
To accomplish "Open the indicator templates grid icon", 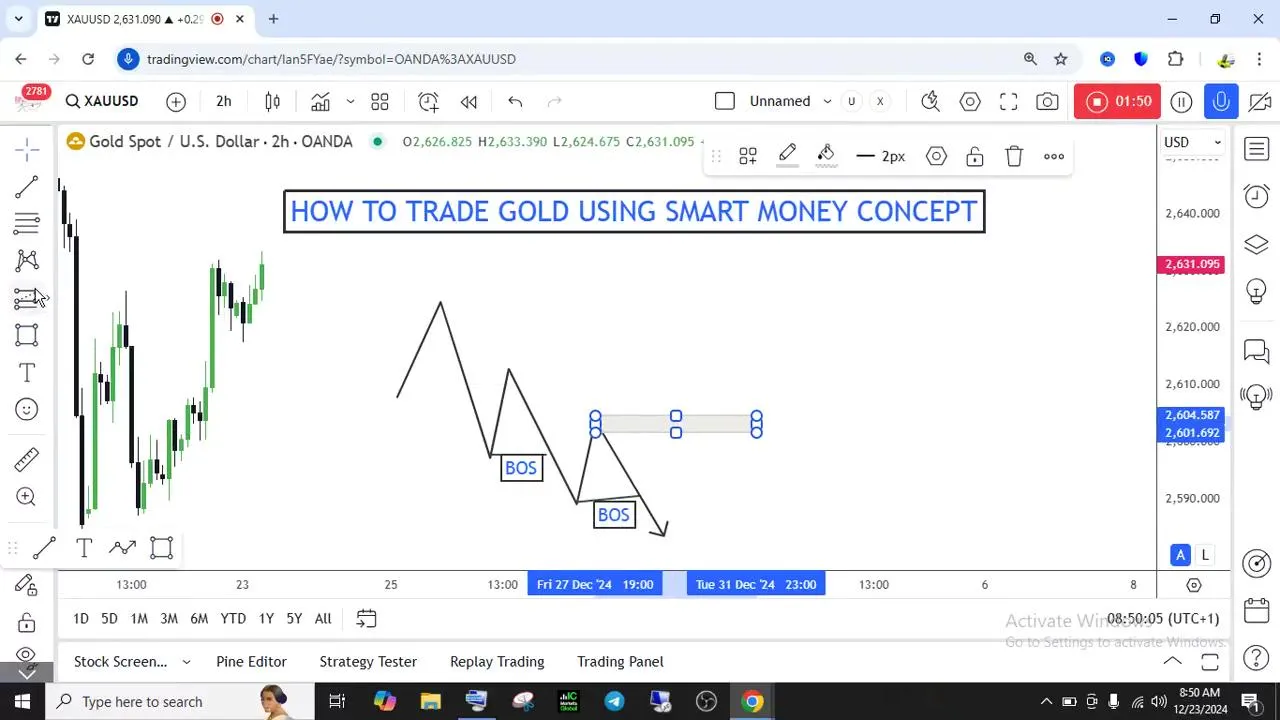I will (380, 101).
